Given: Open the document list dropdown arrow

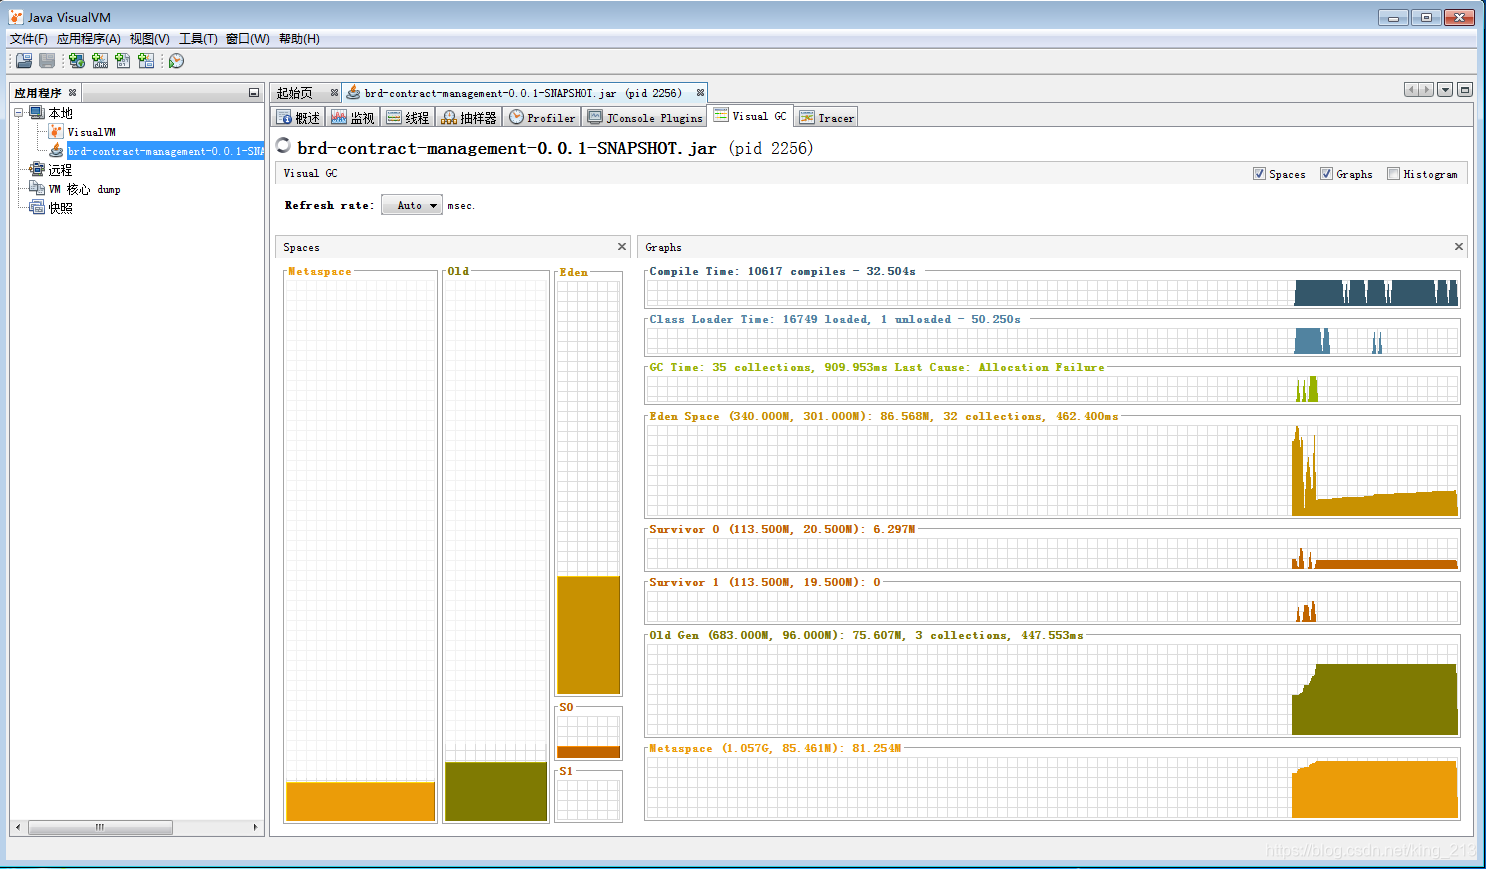Looking at the screenshot, I should (x=1445, y=90).
